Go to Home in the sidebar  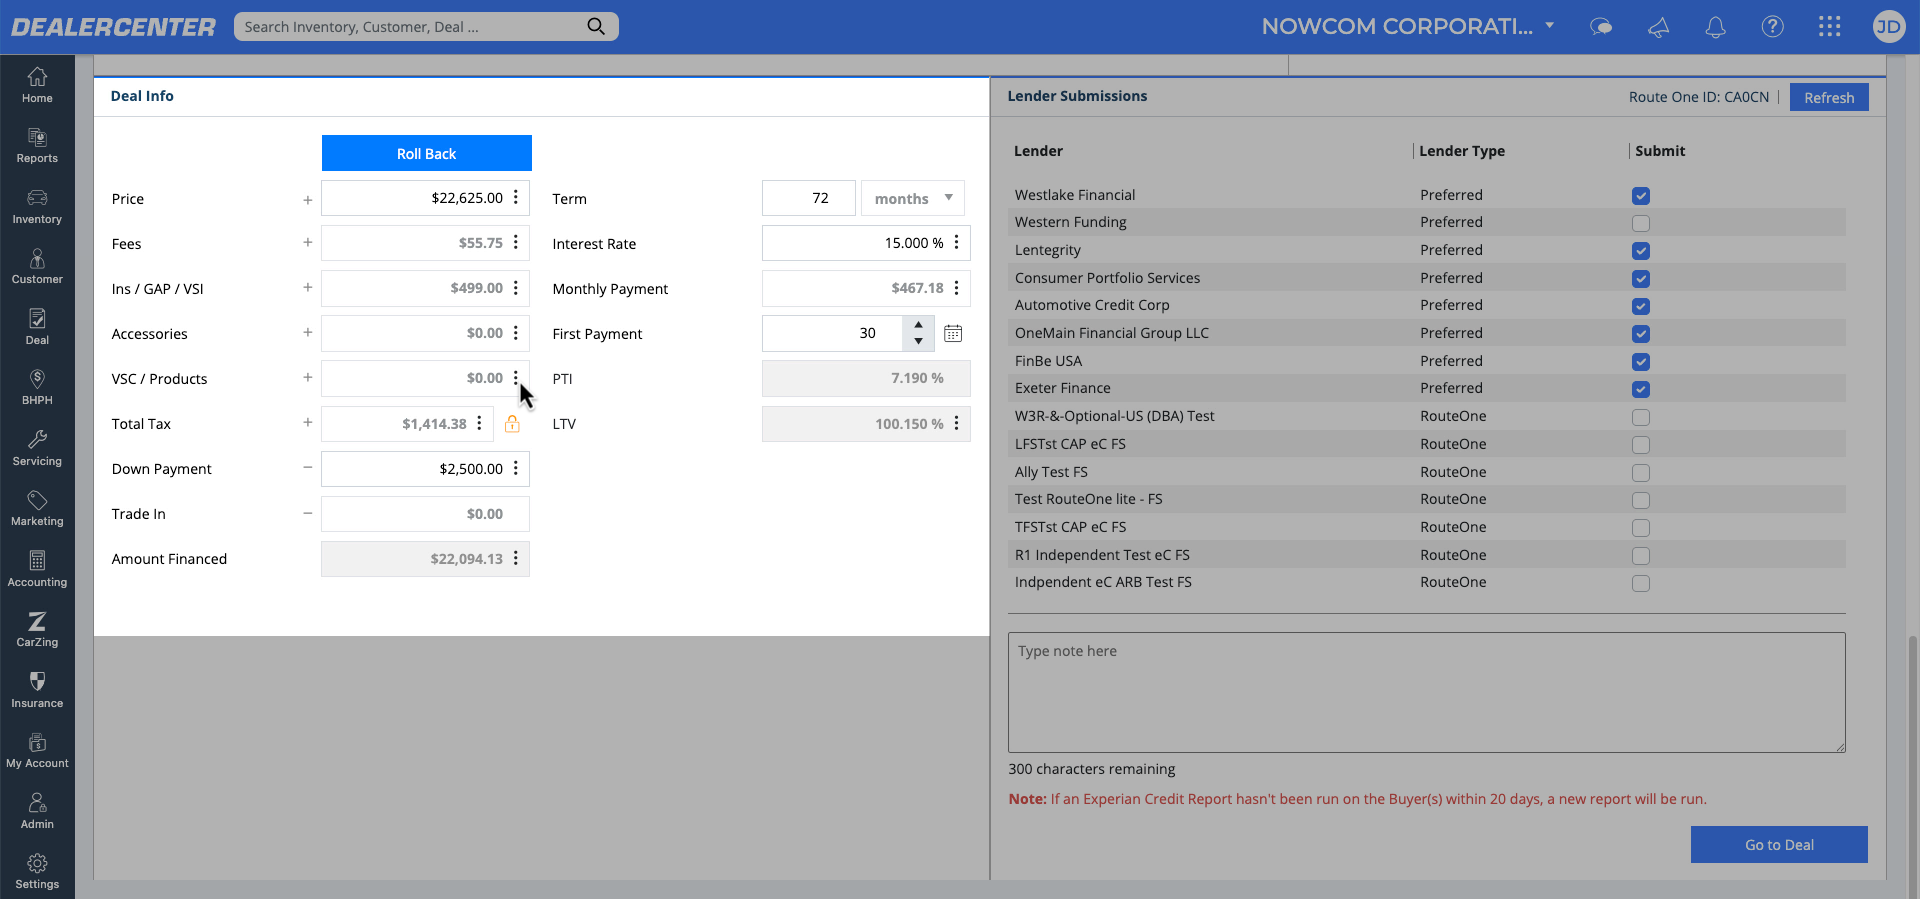(37, 85)
